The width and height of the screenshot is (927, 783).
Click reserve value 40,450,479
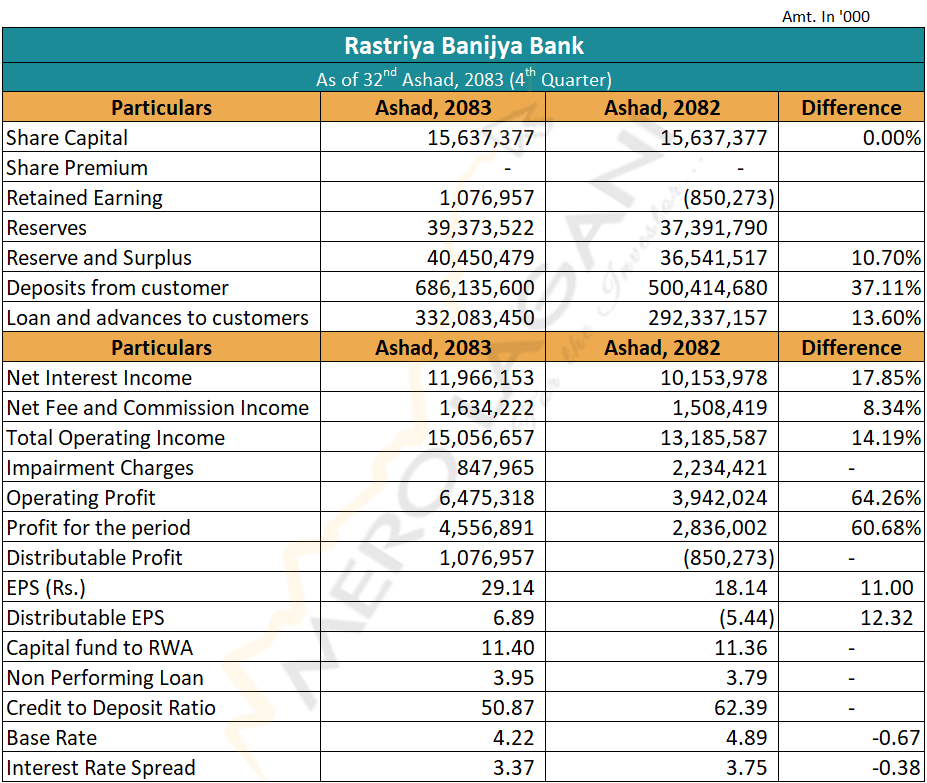480,258
